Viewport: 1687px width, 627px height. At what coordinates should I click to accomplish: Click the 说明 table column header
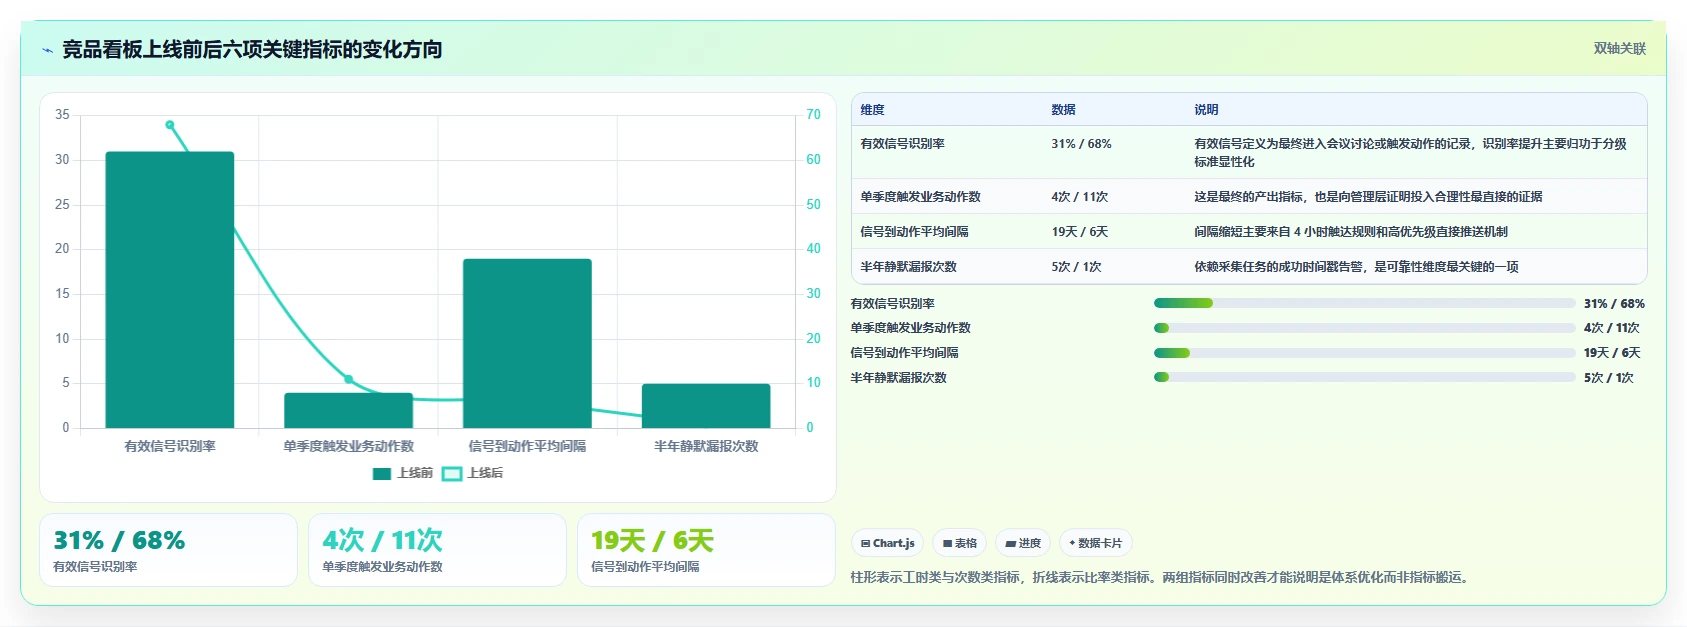click(x=1206, y=110)
